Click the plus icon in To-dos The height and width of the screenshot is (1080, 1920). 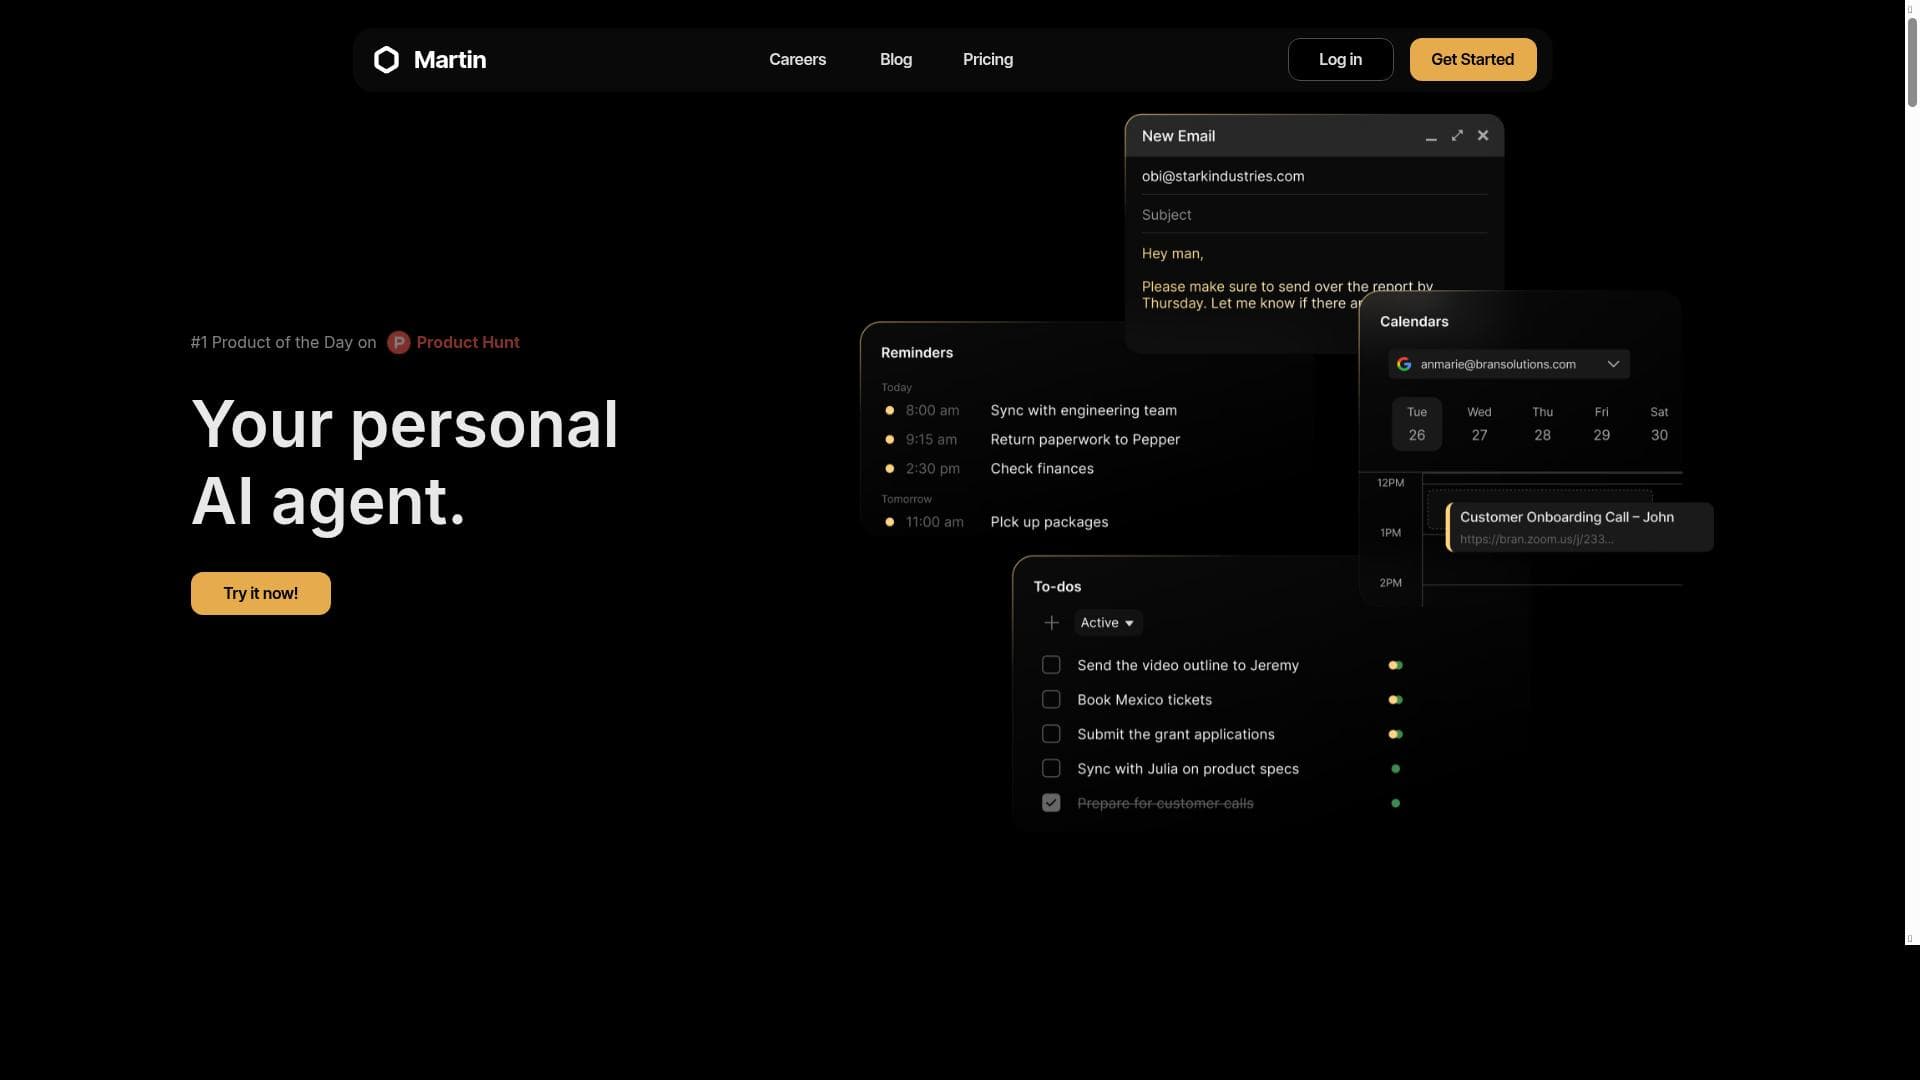coord(1051,623)
